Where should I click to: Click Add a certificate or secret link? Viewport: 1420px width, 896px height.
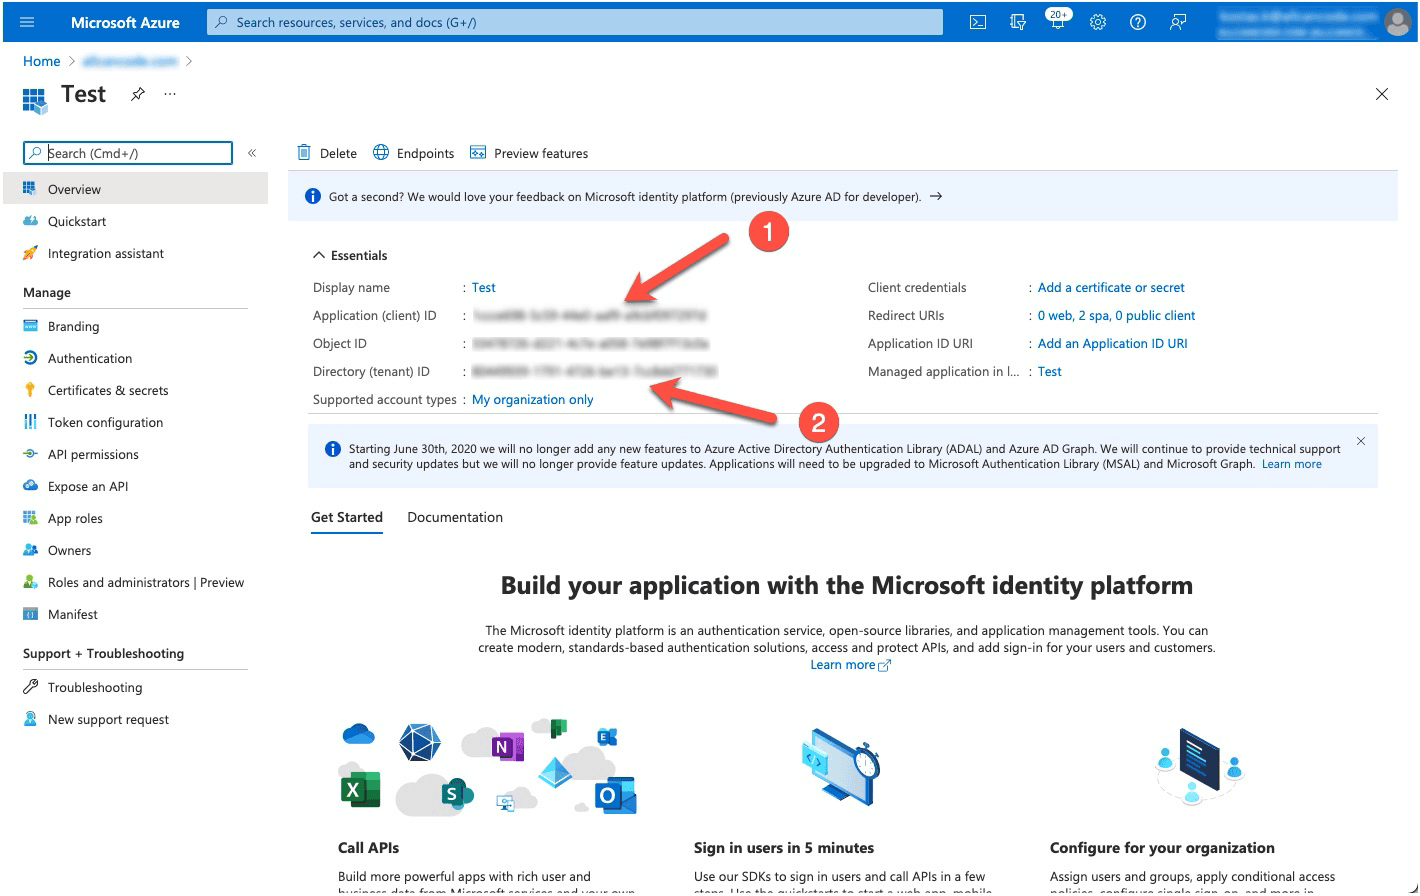pos(1110,287)
